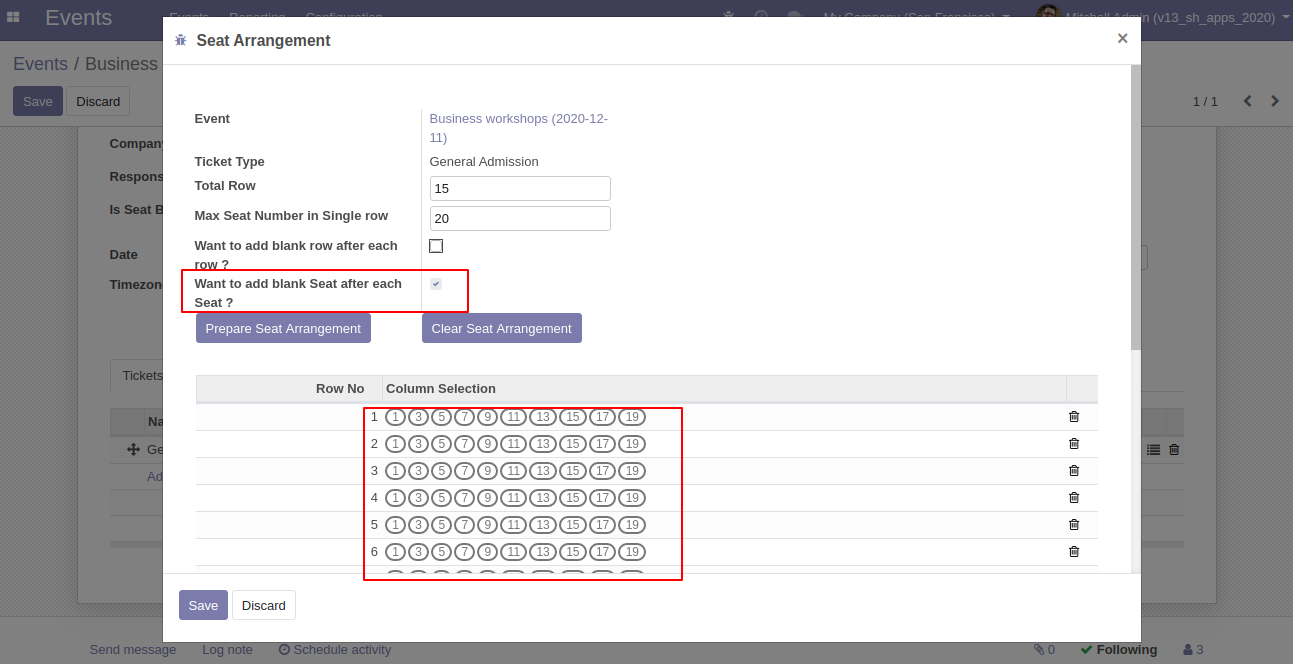Delete row 5 with its trash icon
This screenshot has width=1293, height=664.
point(1074,525)
